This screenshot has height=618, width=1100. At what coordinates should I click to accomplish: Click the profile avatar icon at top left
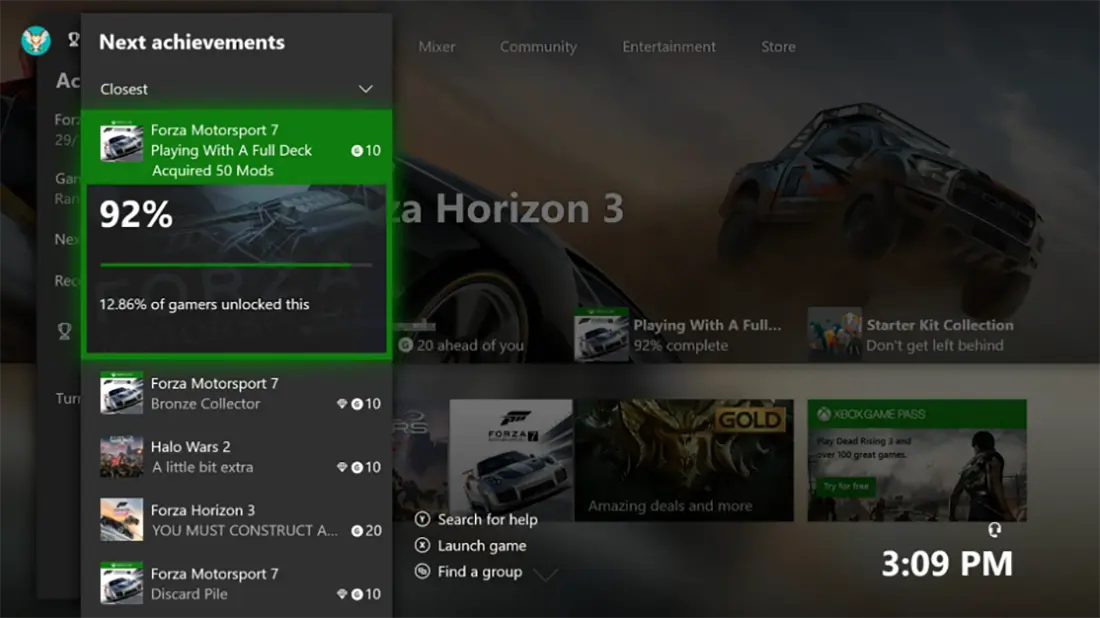click(x=36, y=41)
